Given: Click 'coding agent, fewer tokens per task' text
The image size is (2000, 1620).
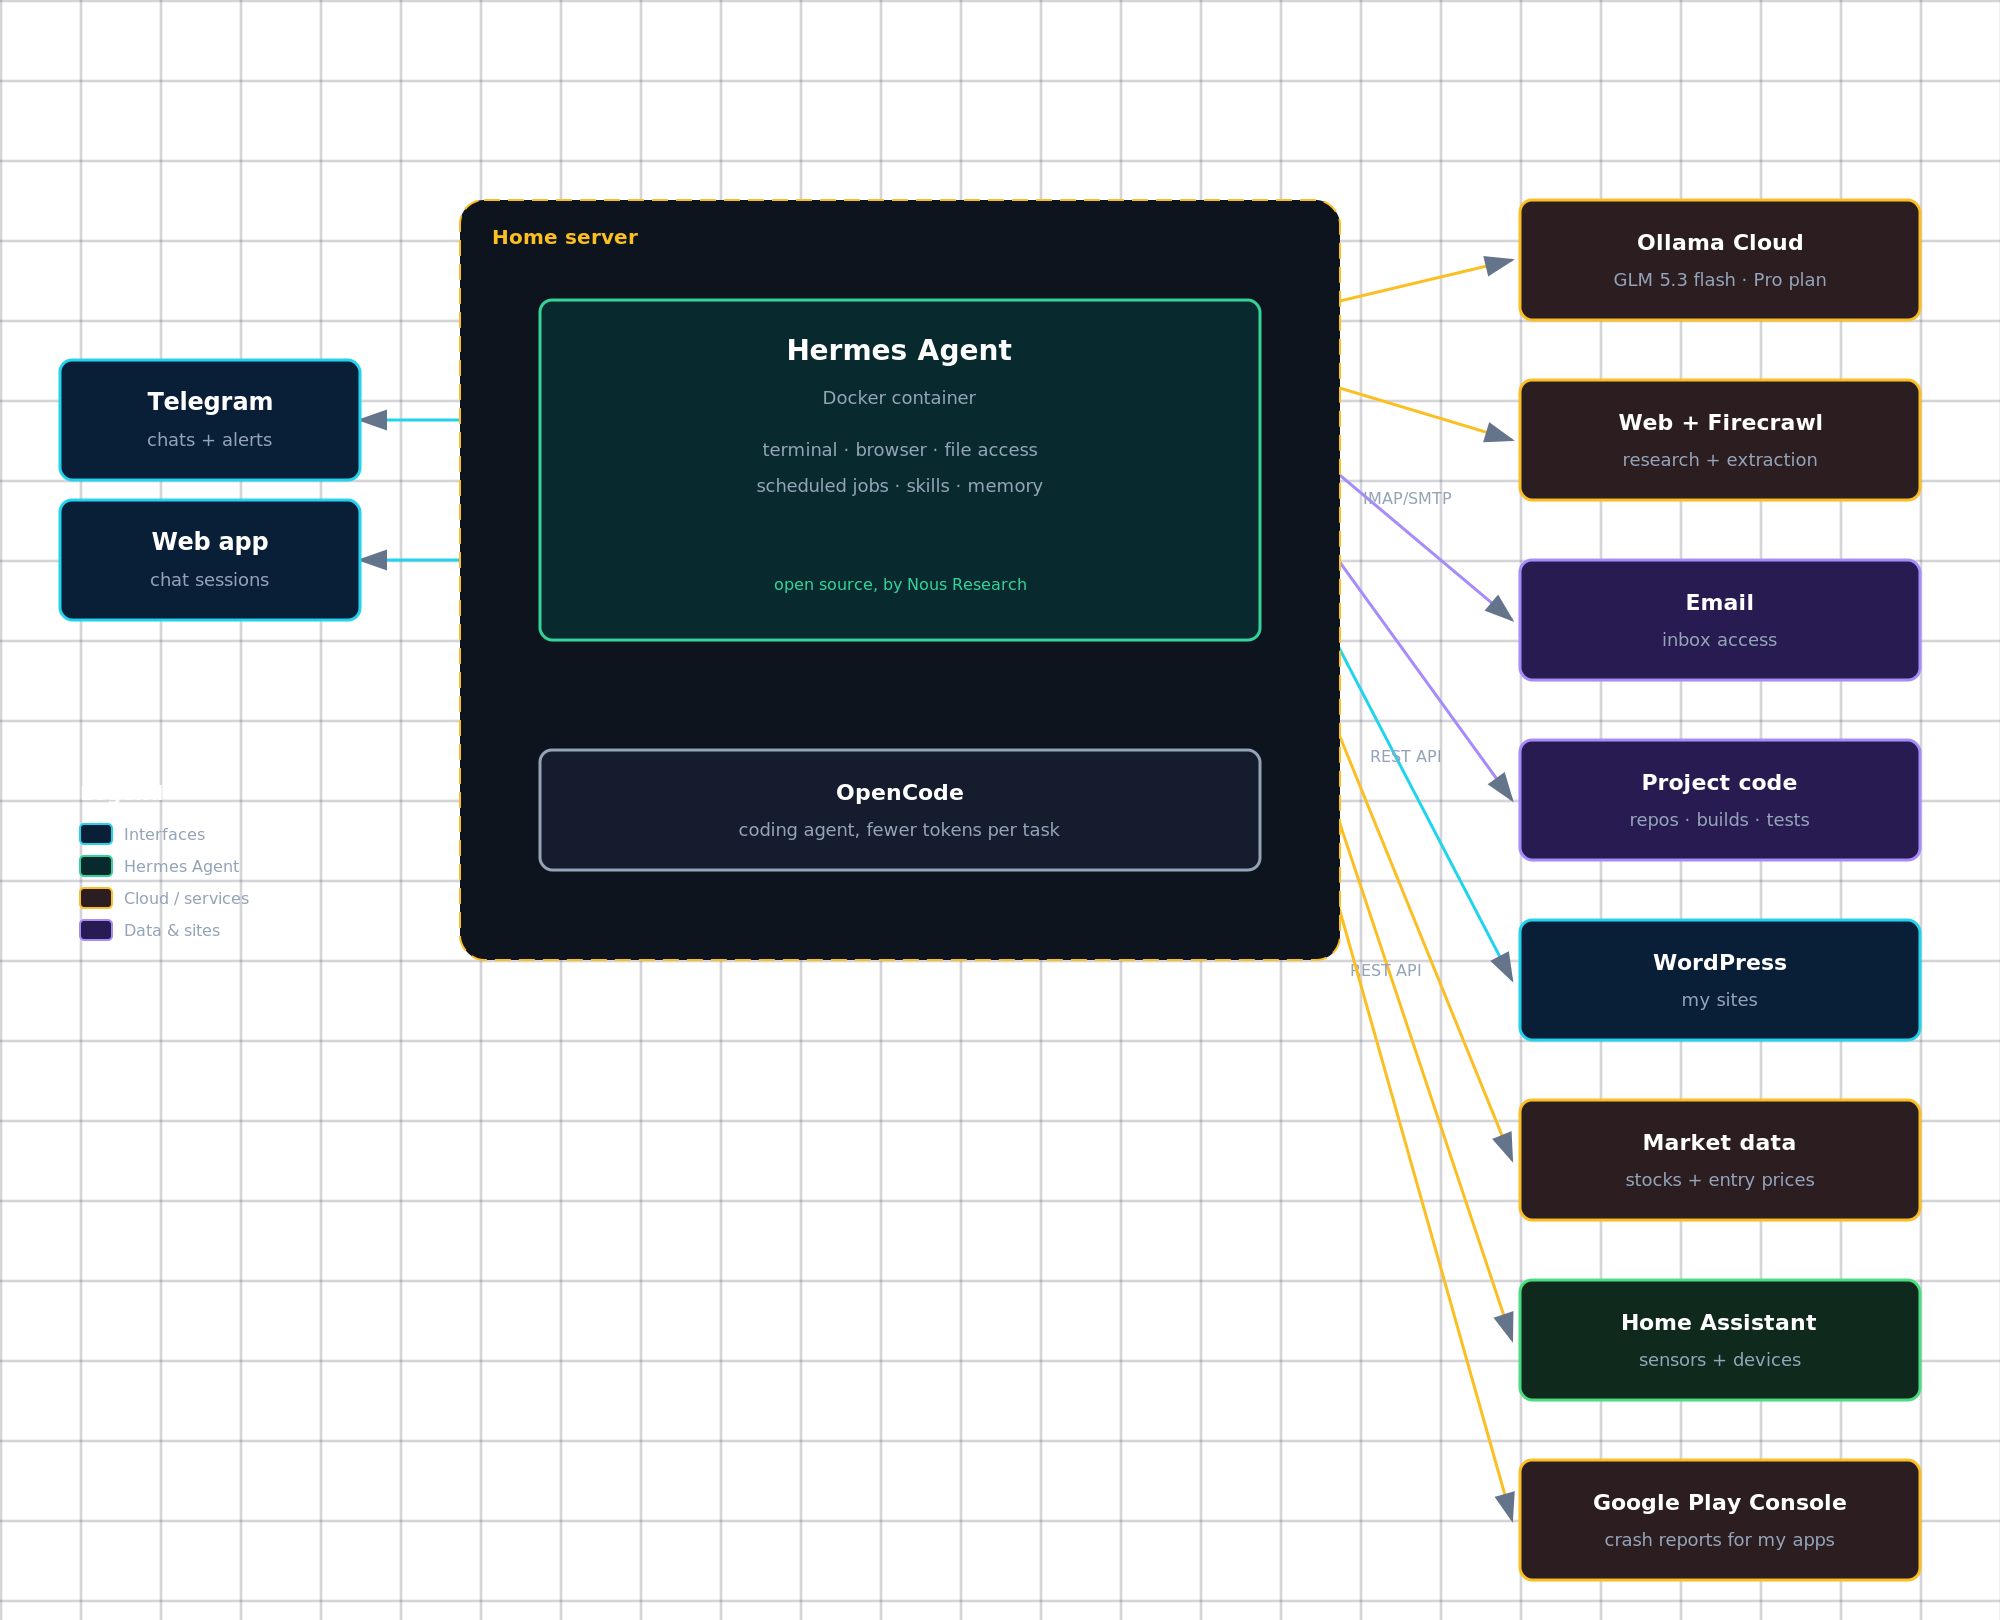Looking at the screenshot, I should pyautogui.click(x=899, y=830).
